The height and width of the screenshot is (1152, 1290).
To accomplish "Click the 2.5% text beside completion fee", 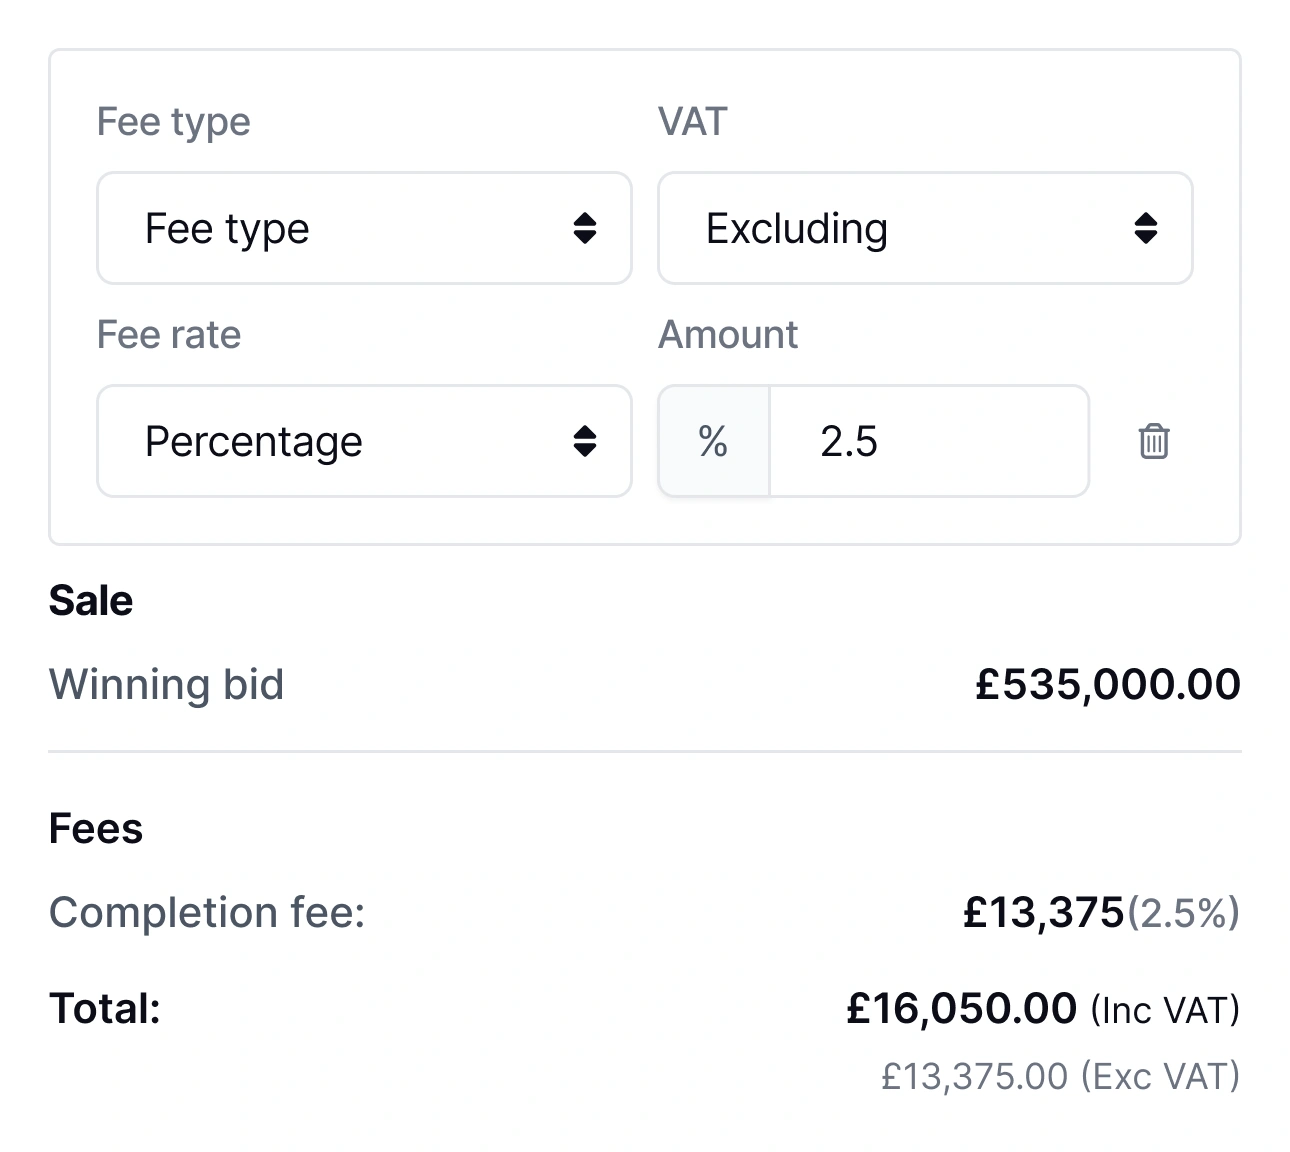I will tap(1186, 912).
